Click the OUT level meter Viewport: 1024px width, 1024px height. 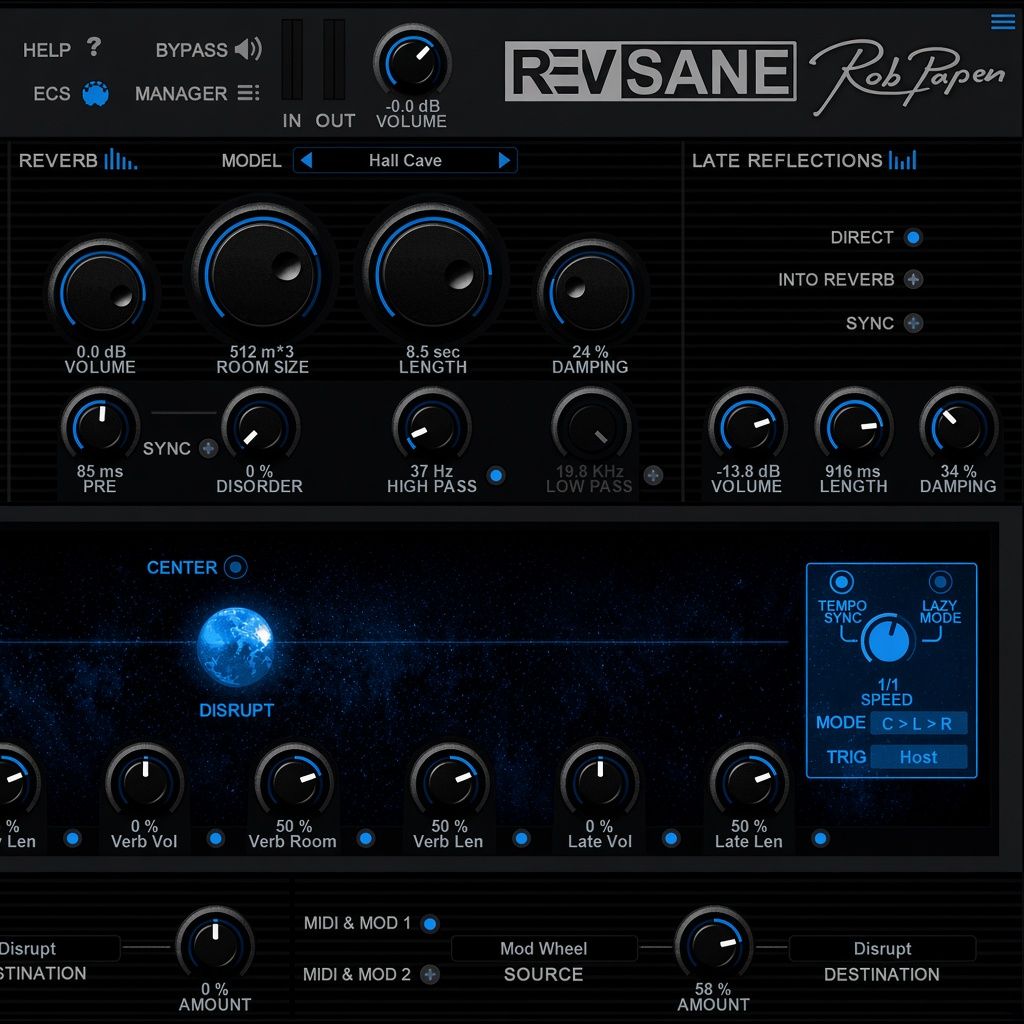pyautogui.click(x=334, y=59)
